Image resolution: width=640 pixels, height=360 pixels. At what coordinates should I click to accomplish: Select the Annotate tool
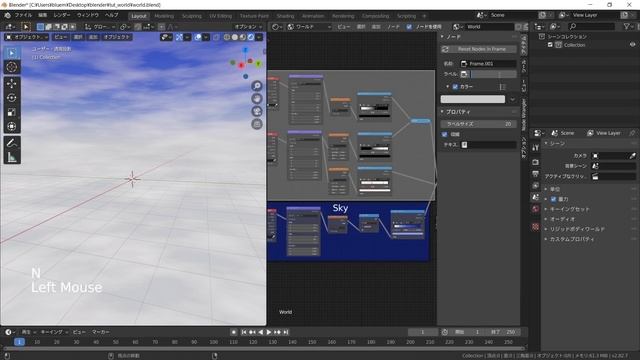(x=11, y=143)
